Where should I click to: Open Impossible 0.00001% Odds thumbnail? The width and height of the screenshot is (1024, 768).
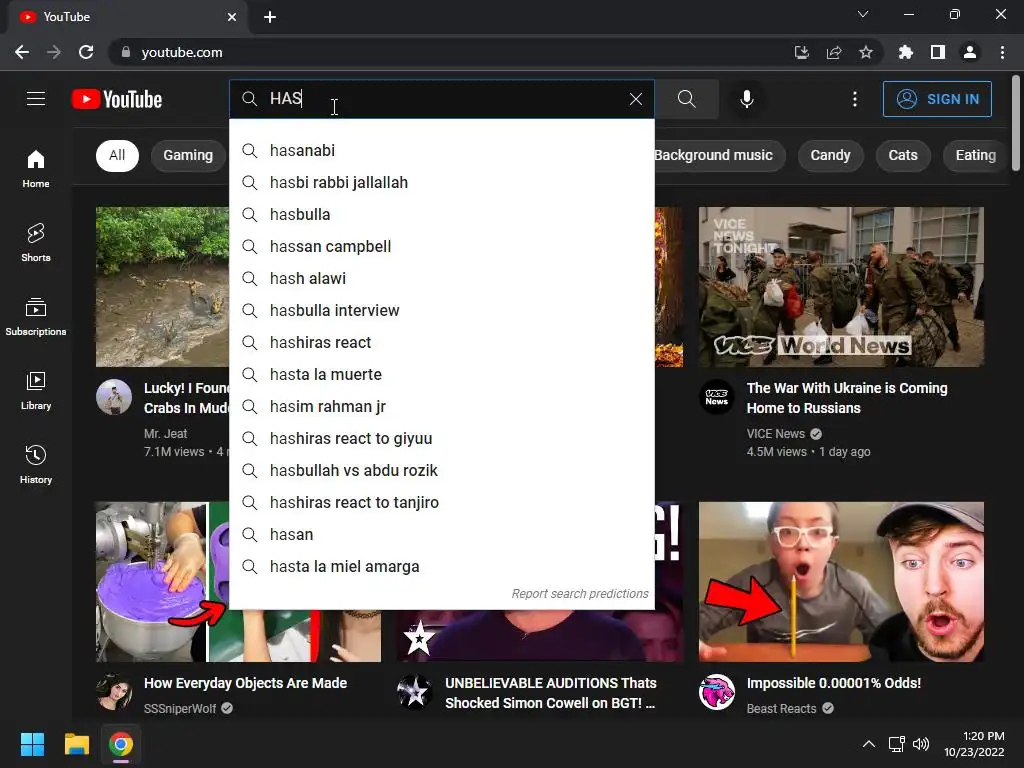[841, 582]
